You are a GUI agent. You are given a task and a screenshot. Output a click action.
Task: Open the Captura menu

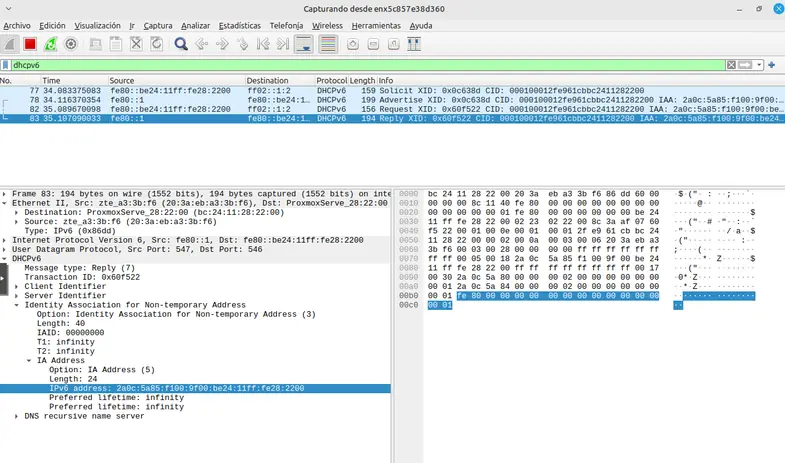pyautogui.click(x=158, y=26)
